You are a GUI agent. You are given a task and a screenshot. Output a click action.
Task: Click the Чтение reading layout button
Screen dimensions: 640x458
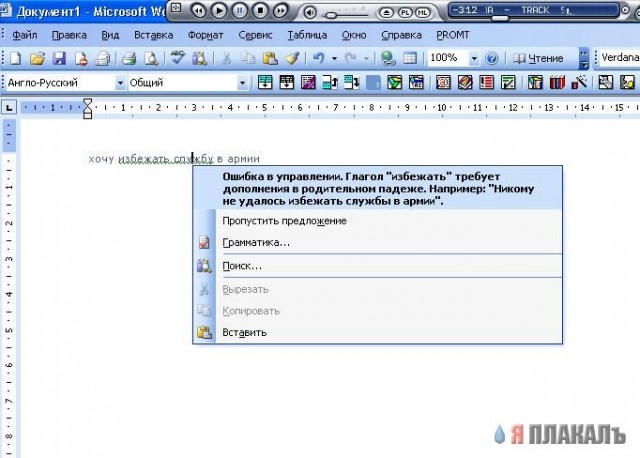click(x=538, y=58)
